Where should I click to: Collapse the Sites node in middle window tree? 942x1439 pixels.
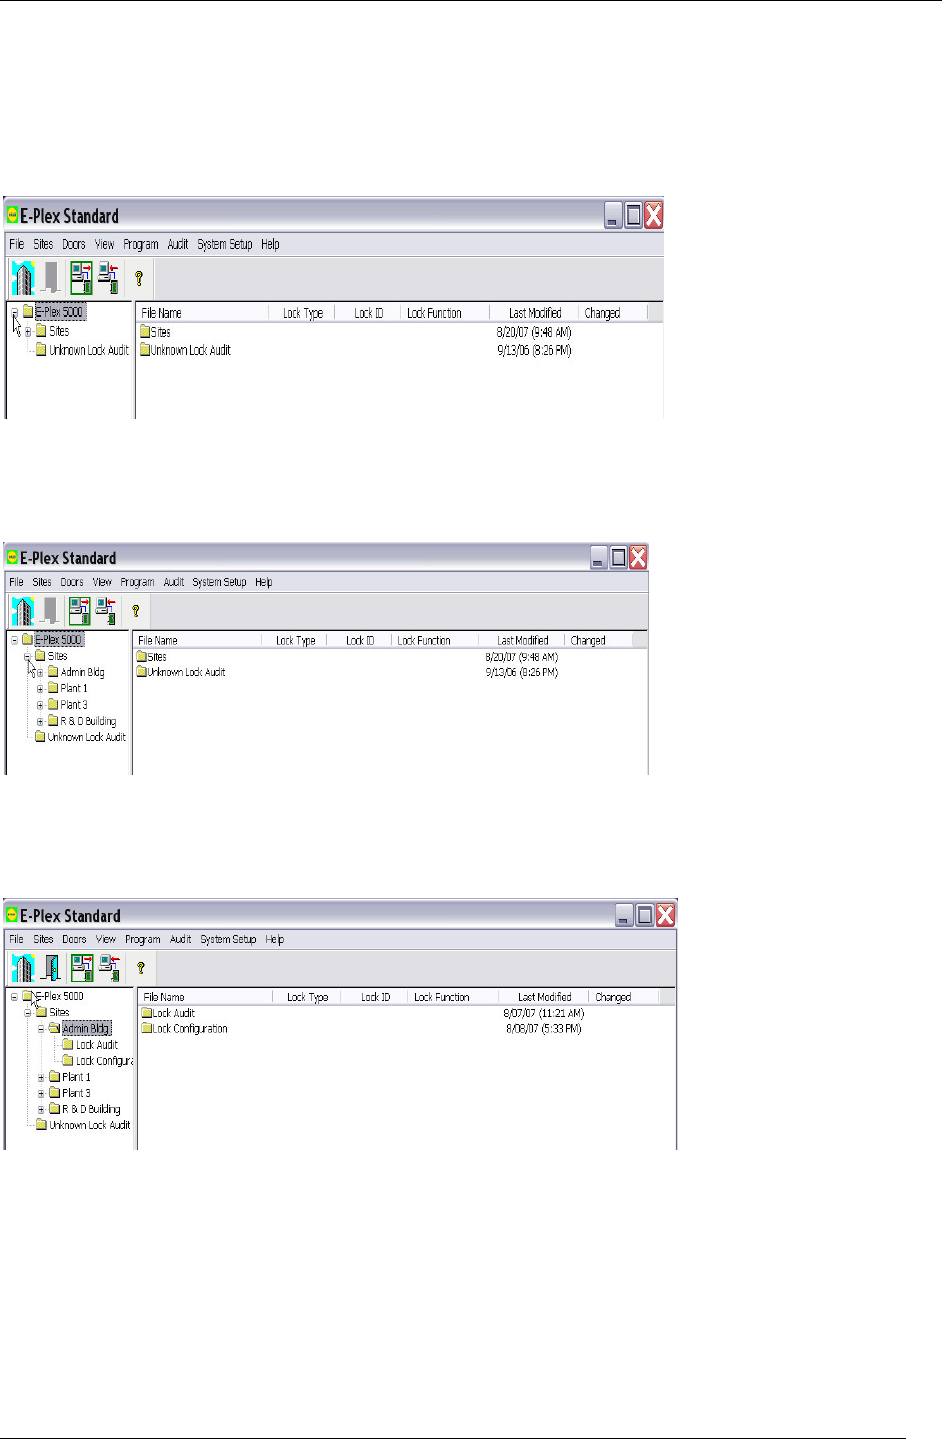27,657
